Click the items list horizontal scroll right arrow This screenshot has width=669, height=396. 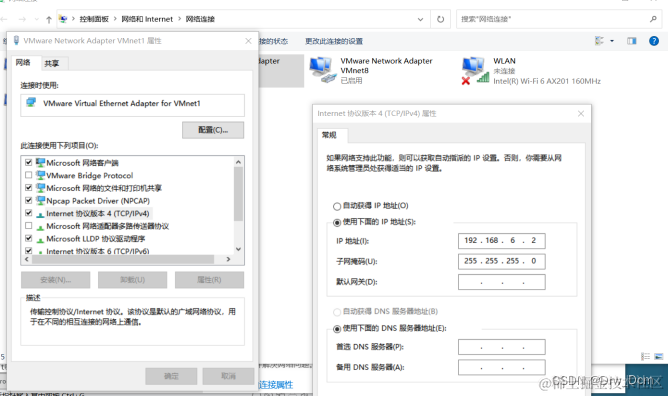pos(228,259)
